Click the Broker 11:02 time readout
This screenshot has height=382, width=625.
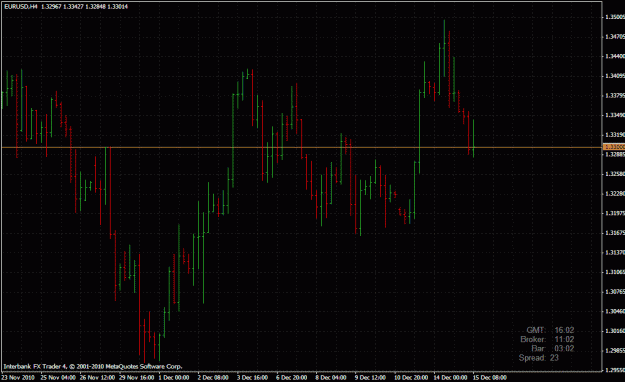(547, 339)
